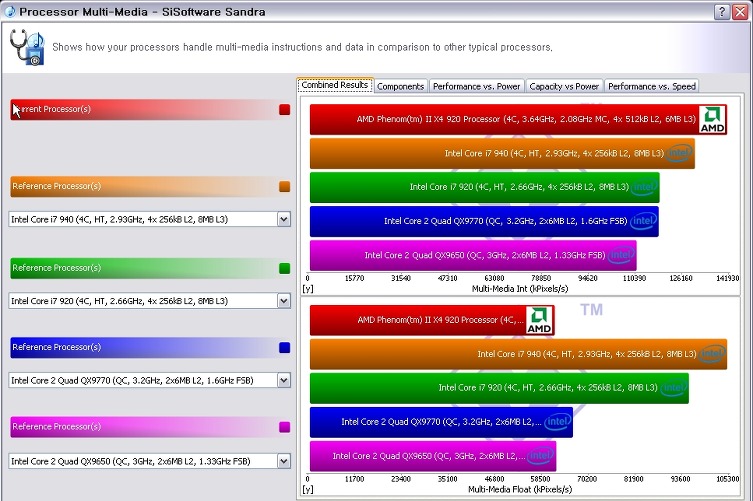Click Core i7 940 bar in Int chart
This screenshot has height=501, width=753.
coord(502,153)
